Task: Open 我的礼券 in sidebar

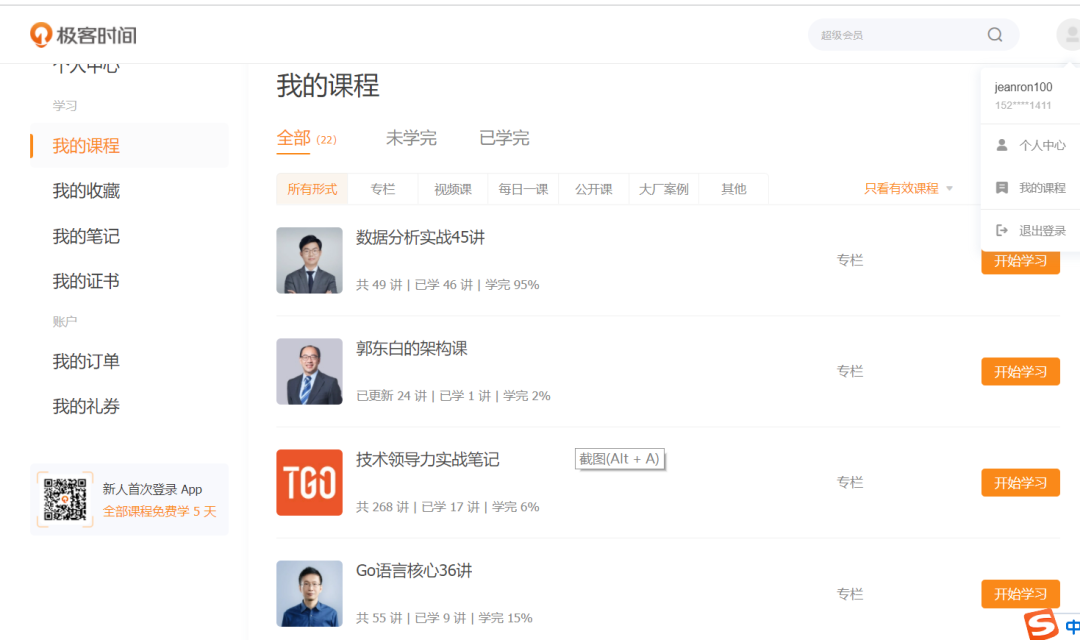Action: 86,406
